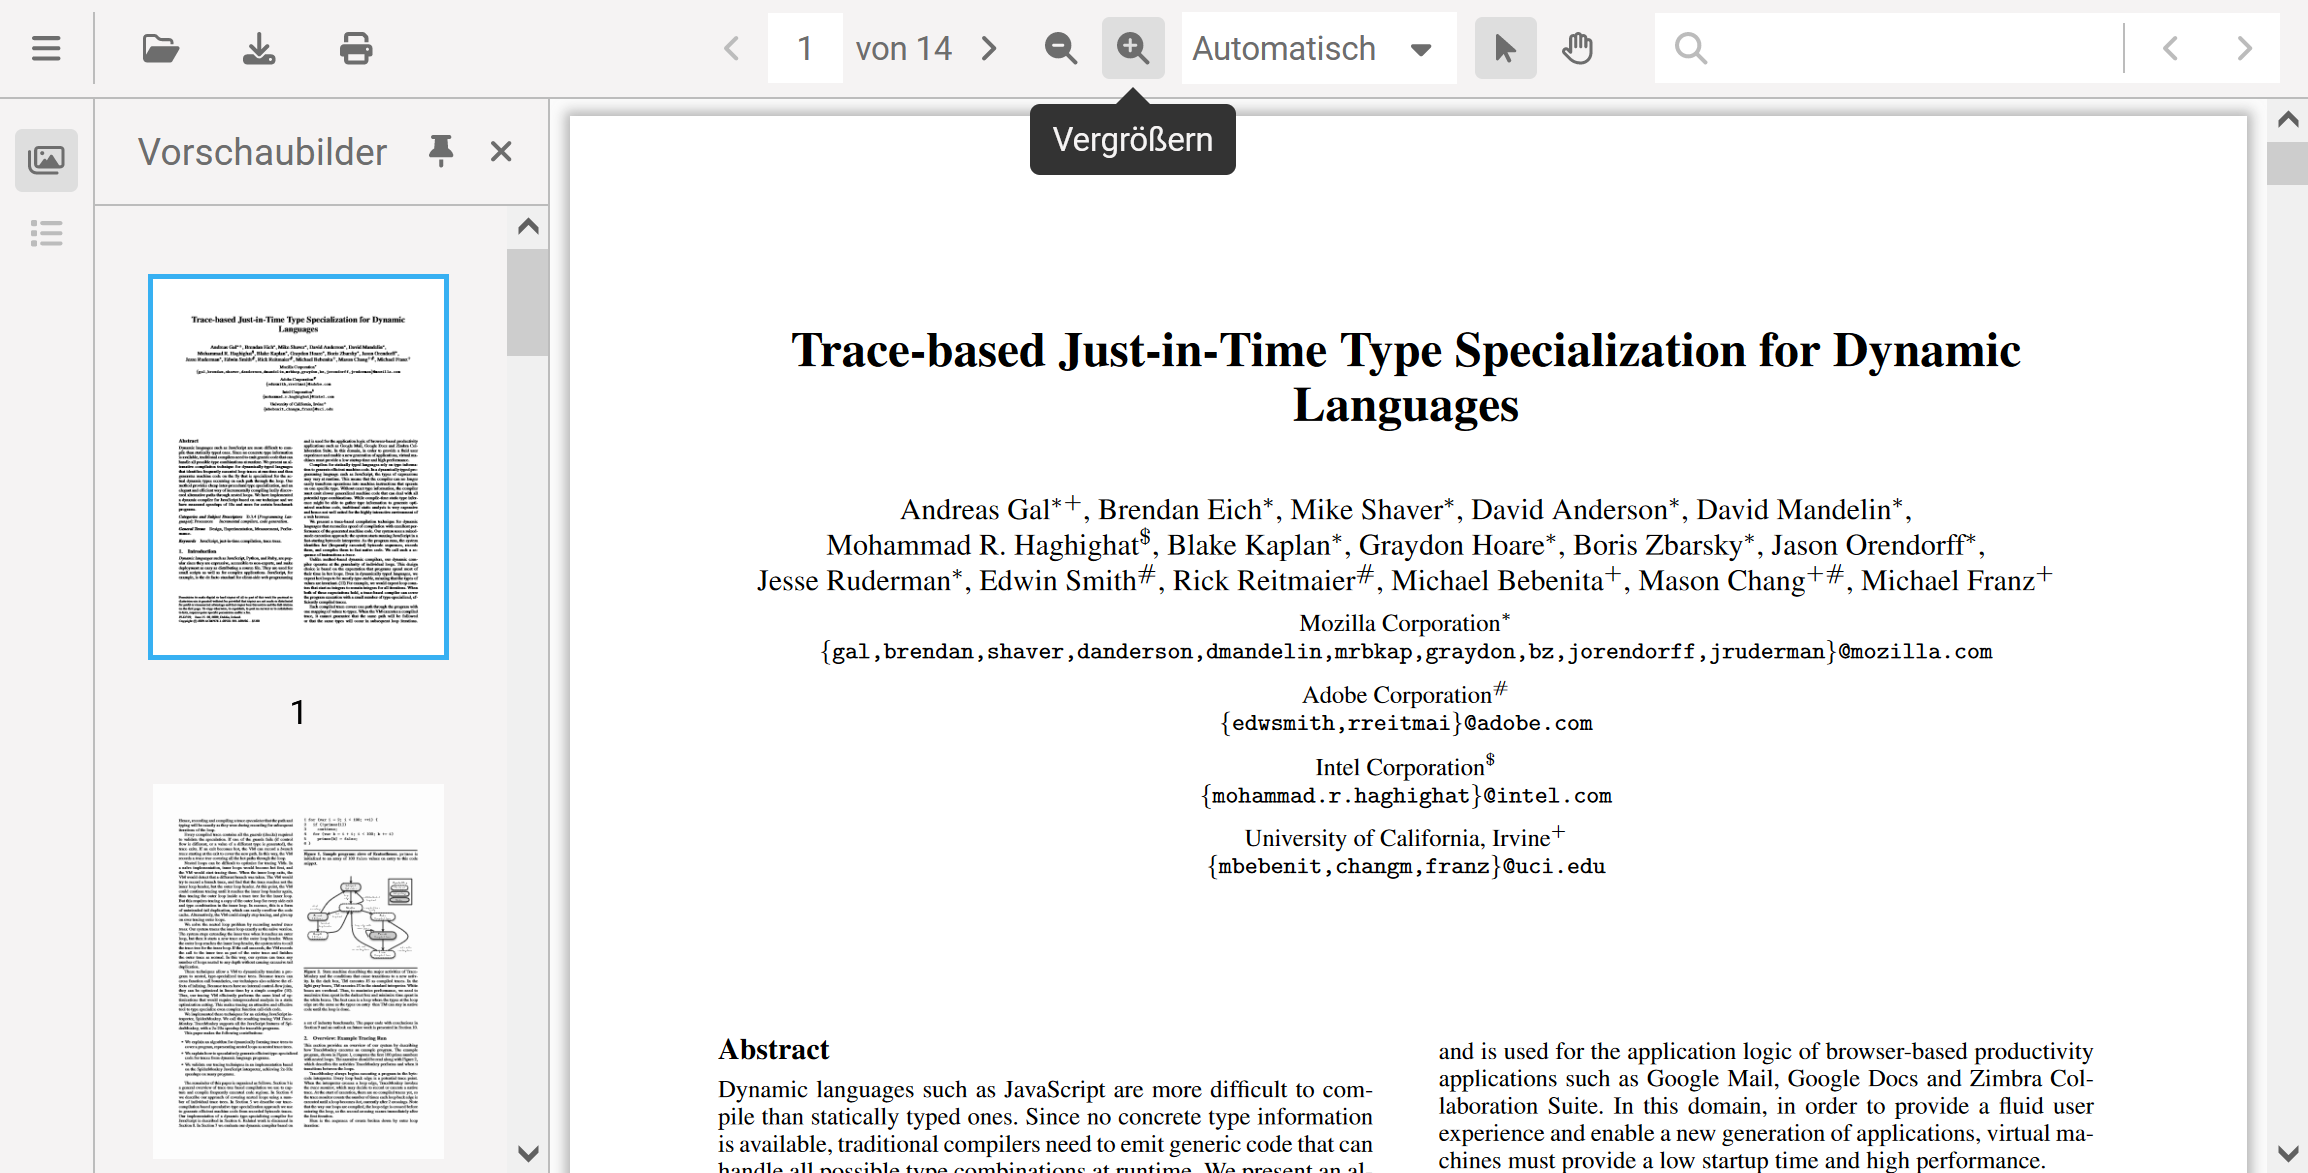The width and height of the screenshot is (2308, 1173).
Task: Click the page number input field
Action: click(x=805, y=48)
